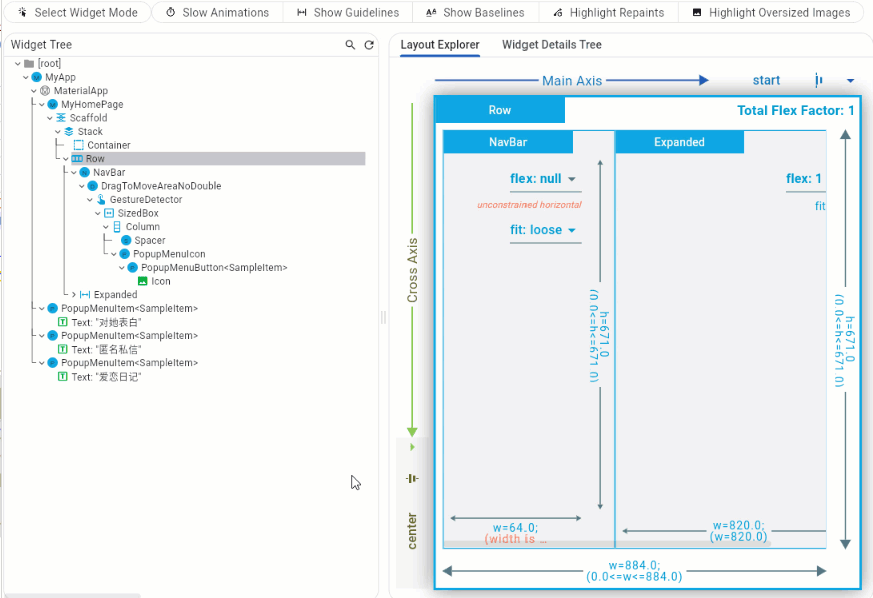Click the [root] folder icon
Screen dimensions: 873x598
[x=29, y=63]
